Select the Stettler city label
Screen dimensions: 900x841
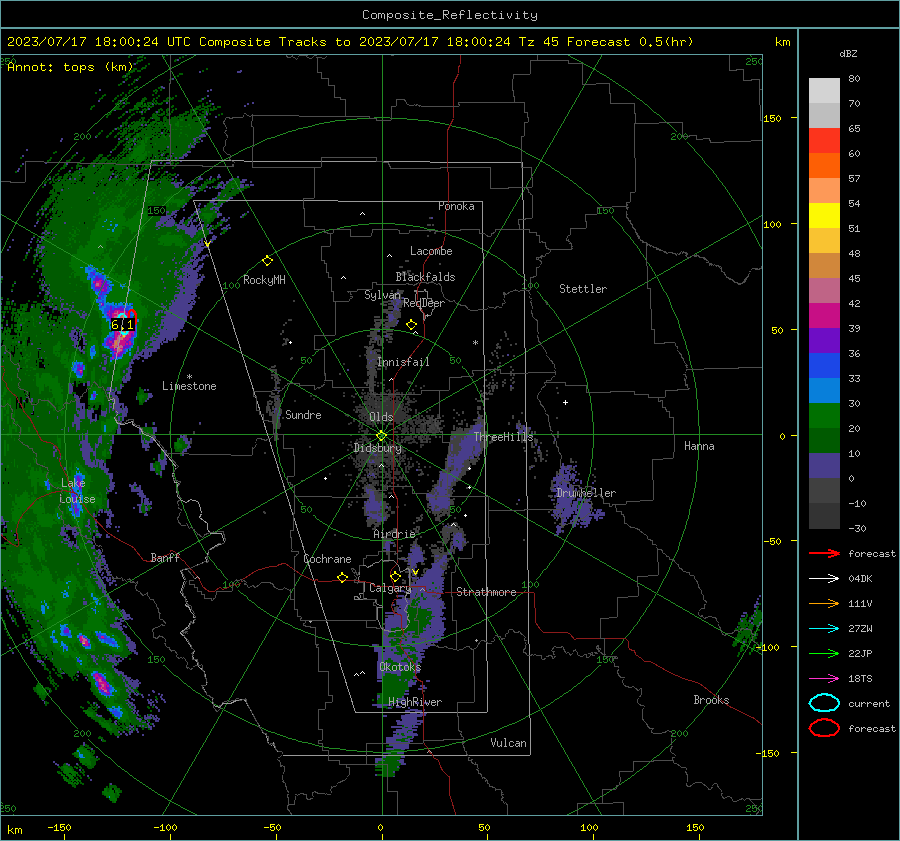(x=583, y=289)
